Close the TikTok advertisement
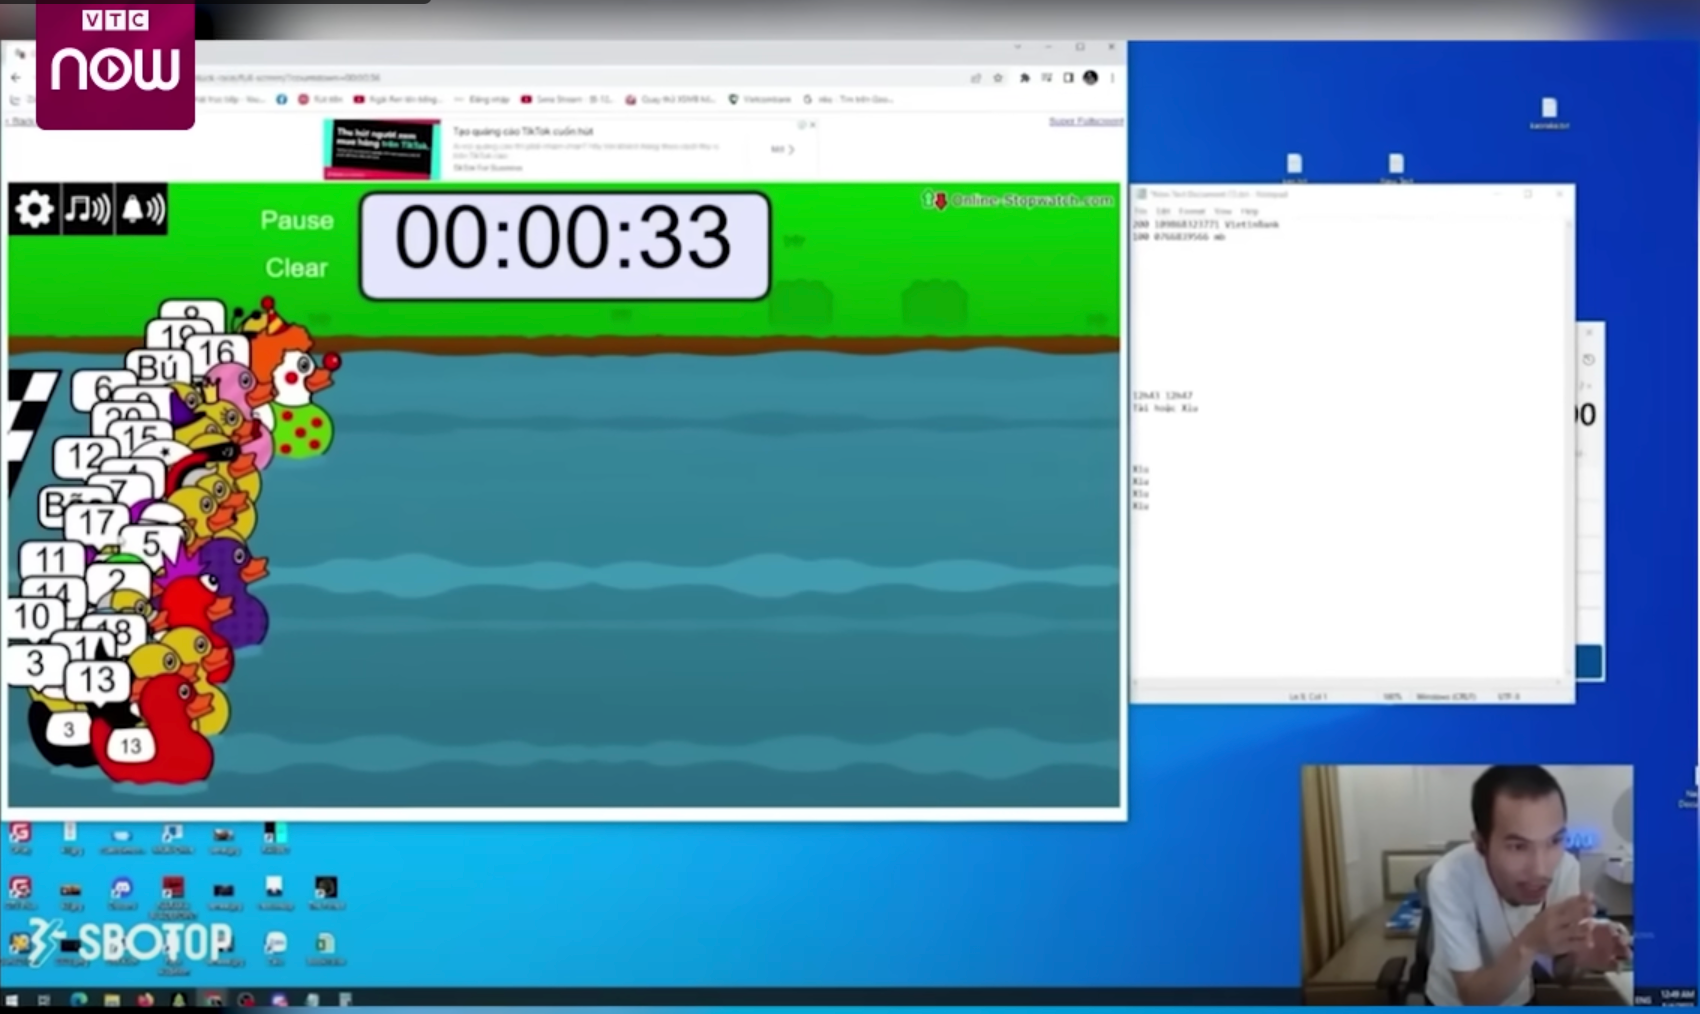This screenshot has width=1700, height=1014. click(x=813, y=125)
